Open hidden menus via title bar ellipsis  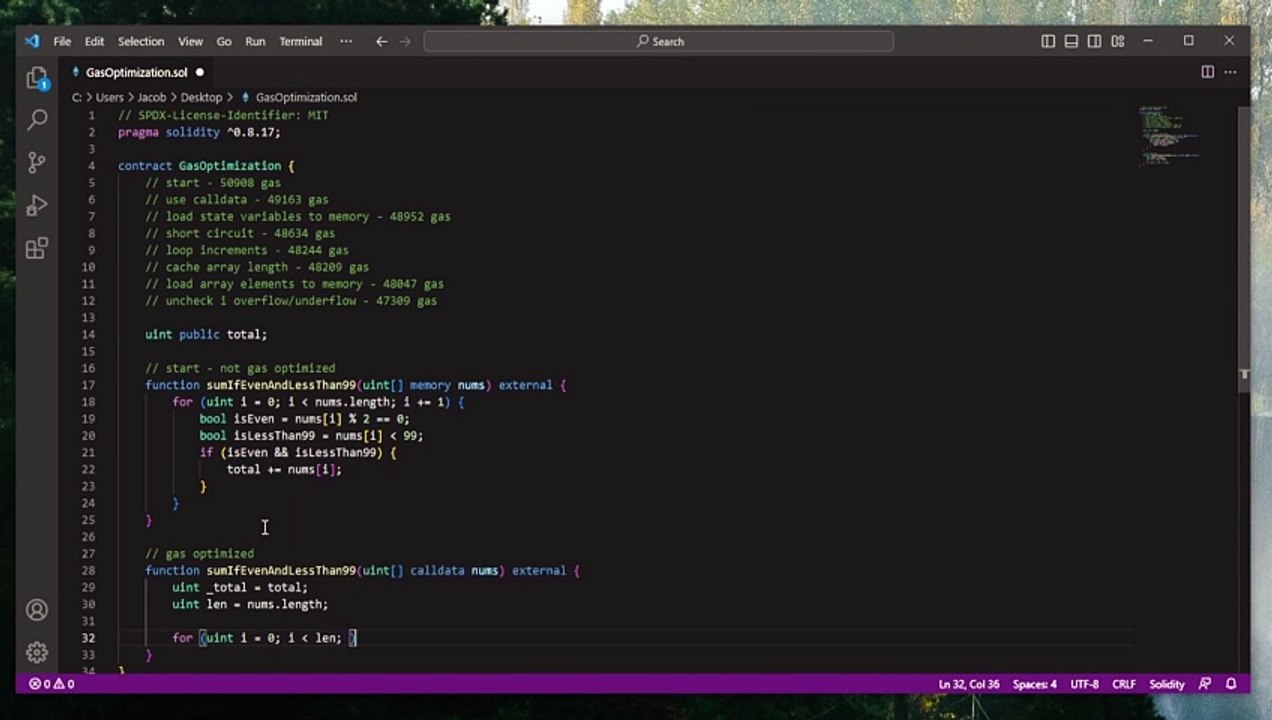tap(346, 41)
